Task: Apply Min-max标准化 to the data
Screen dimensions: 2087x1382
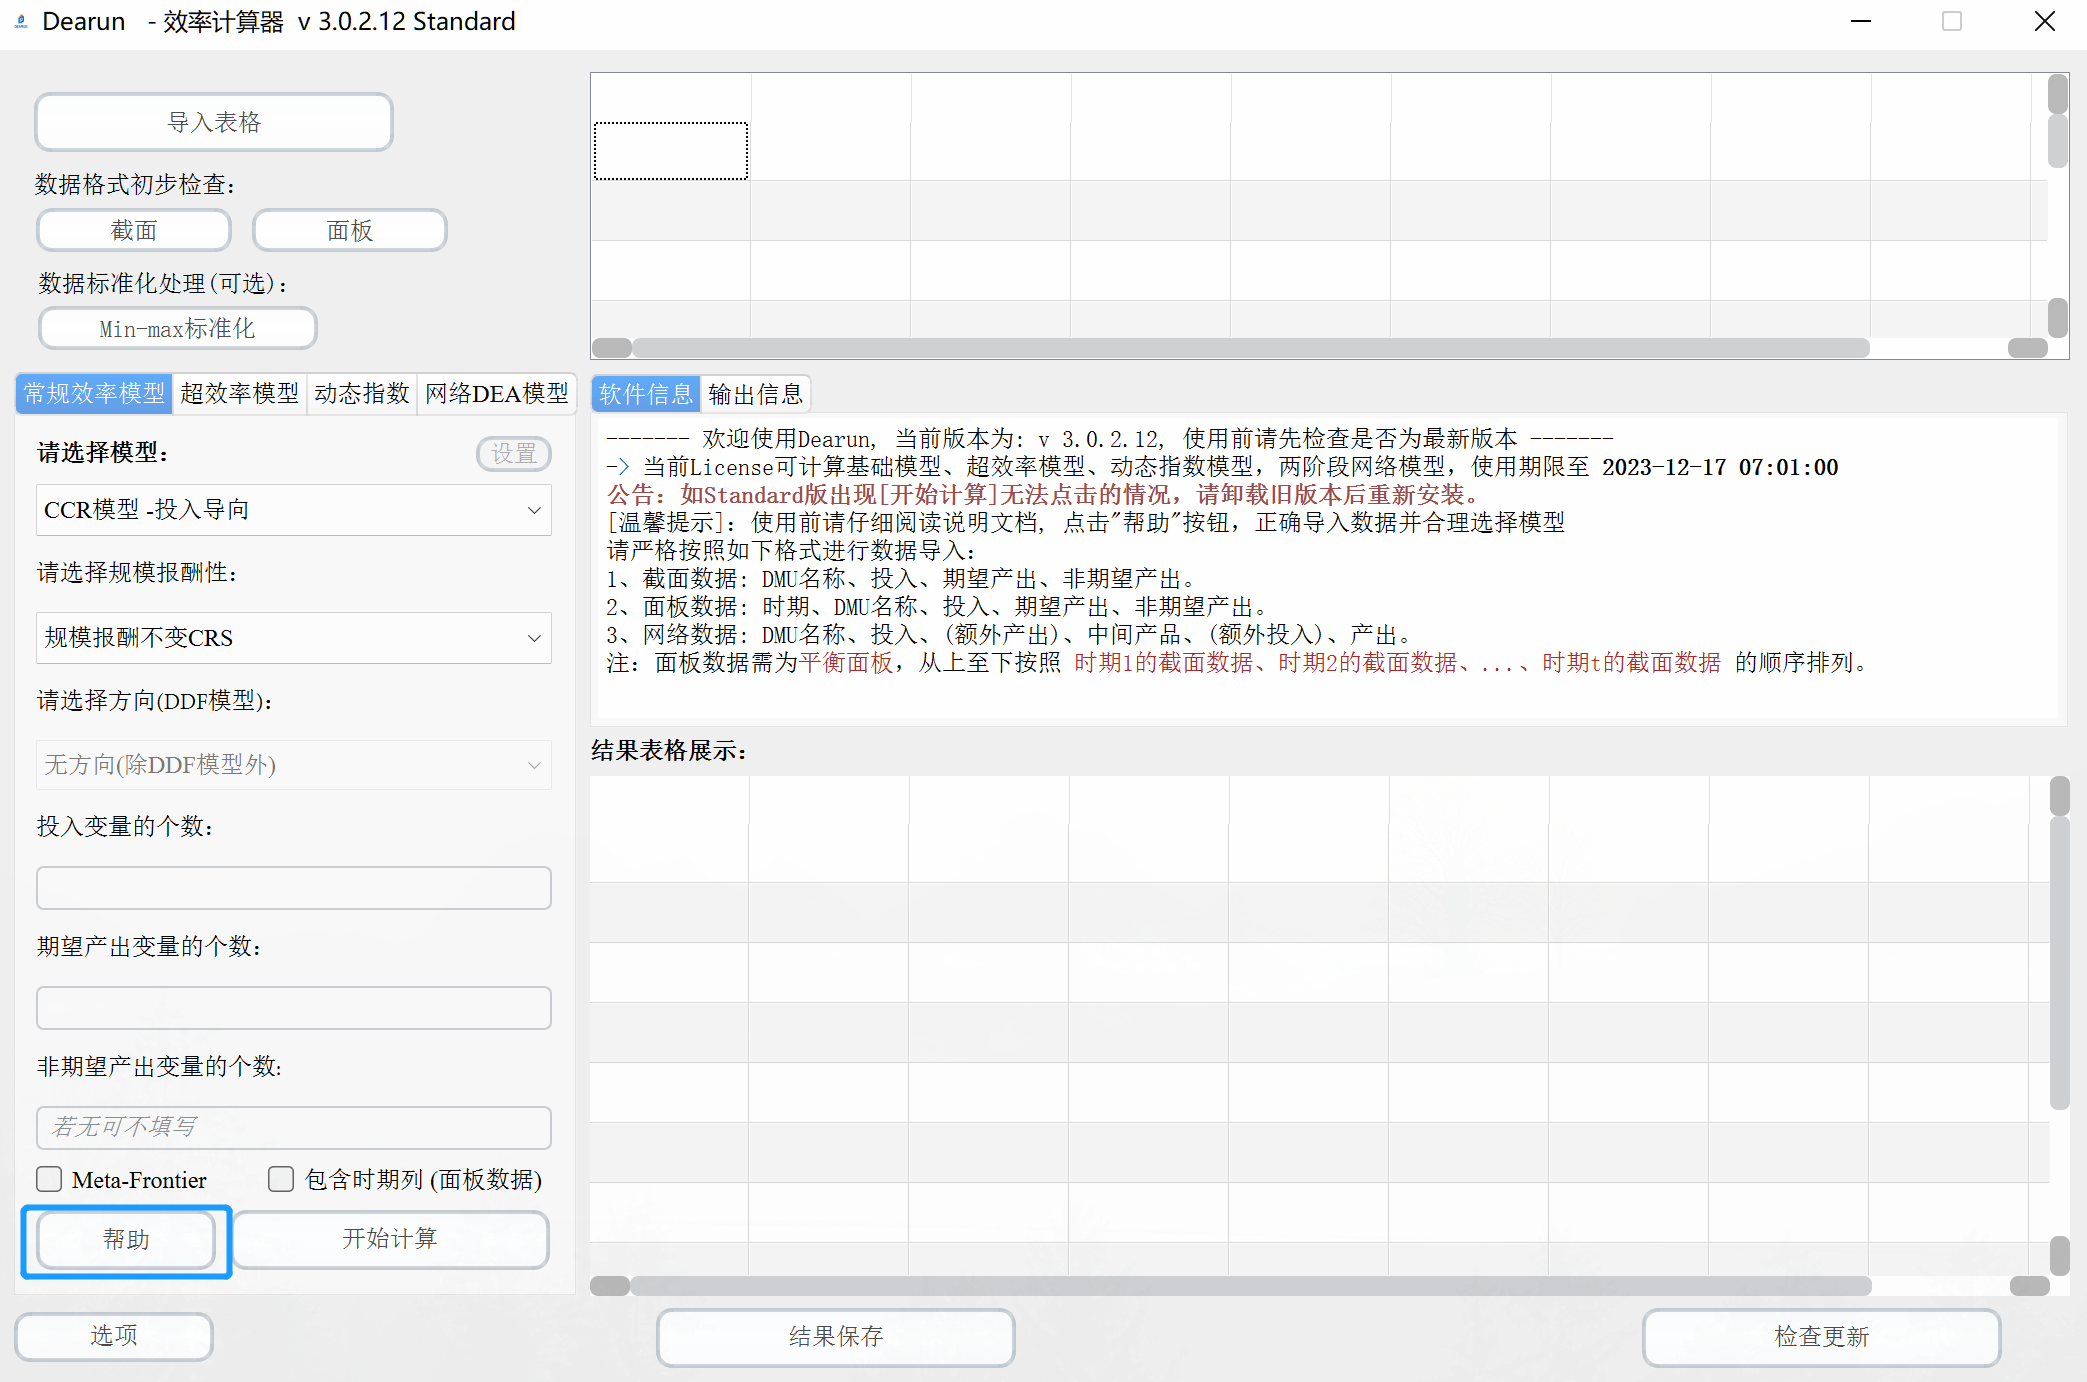Action: [177, 329]
